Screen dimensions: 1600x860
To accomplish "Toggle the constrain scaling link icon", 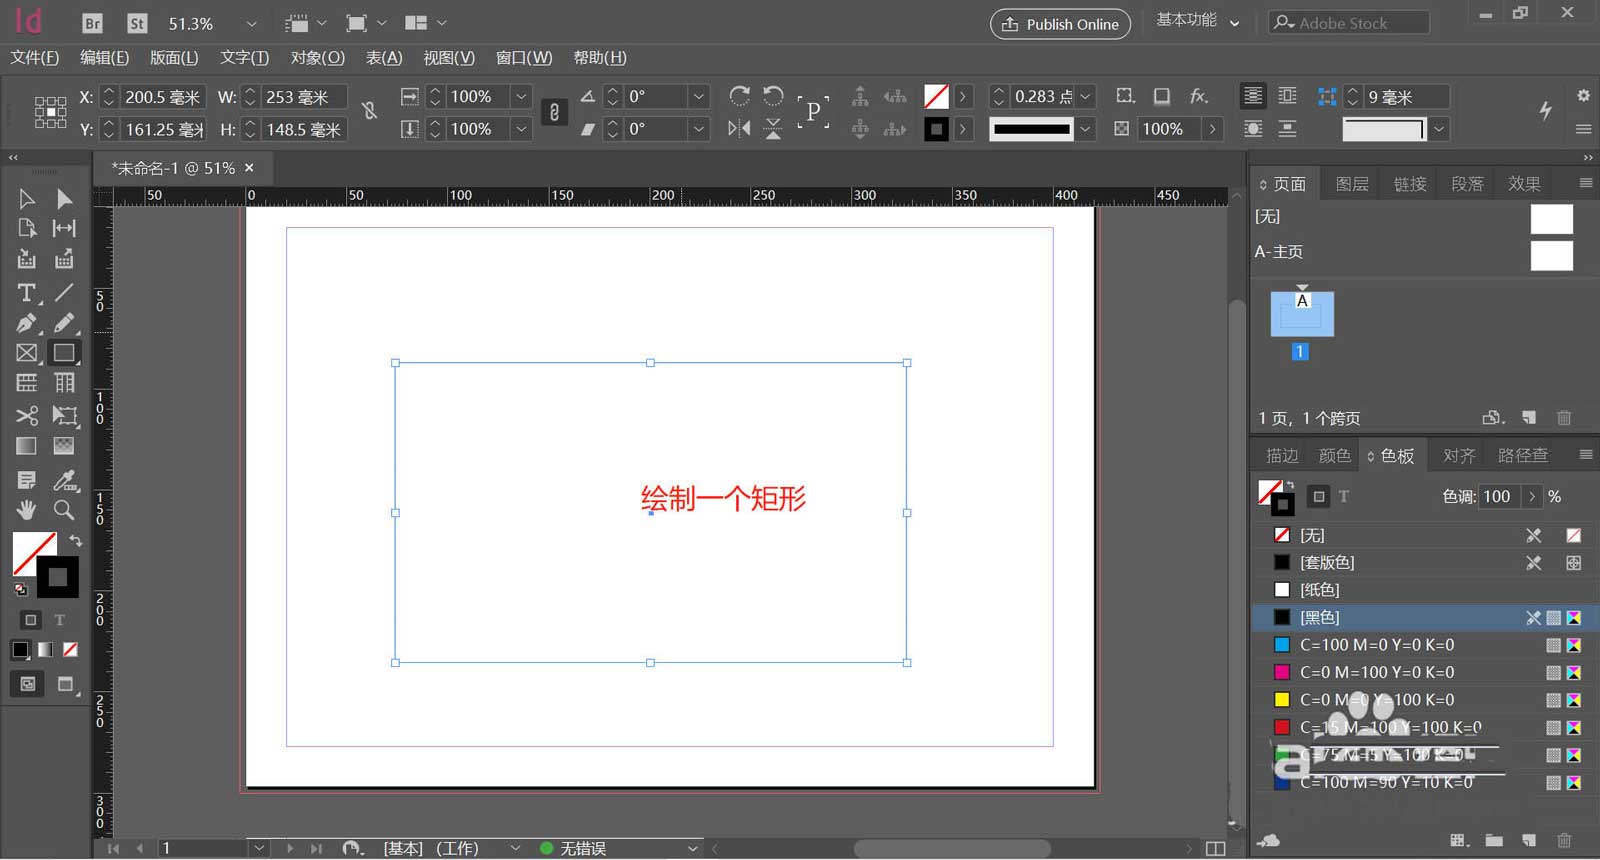I will point(554,112).
